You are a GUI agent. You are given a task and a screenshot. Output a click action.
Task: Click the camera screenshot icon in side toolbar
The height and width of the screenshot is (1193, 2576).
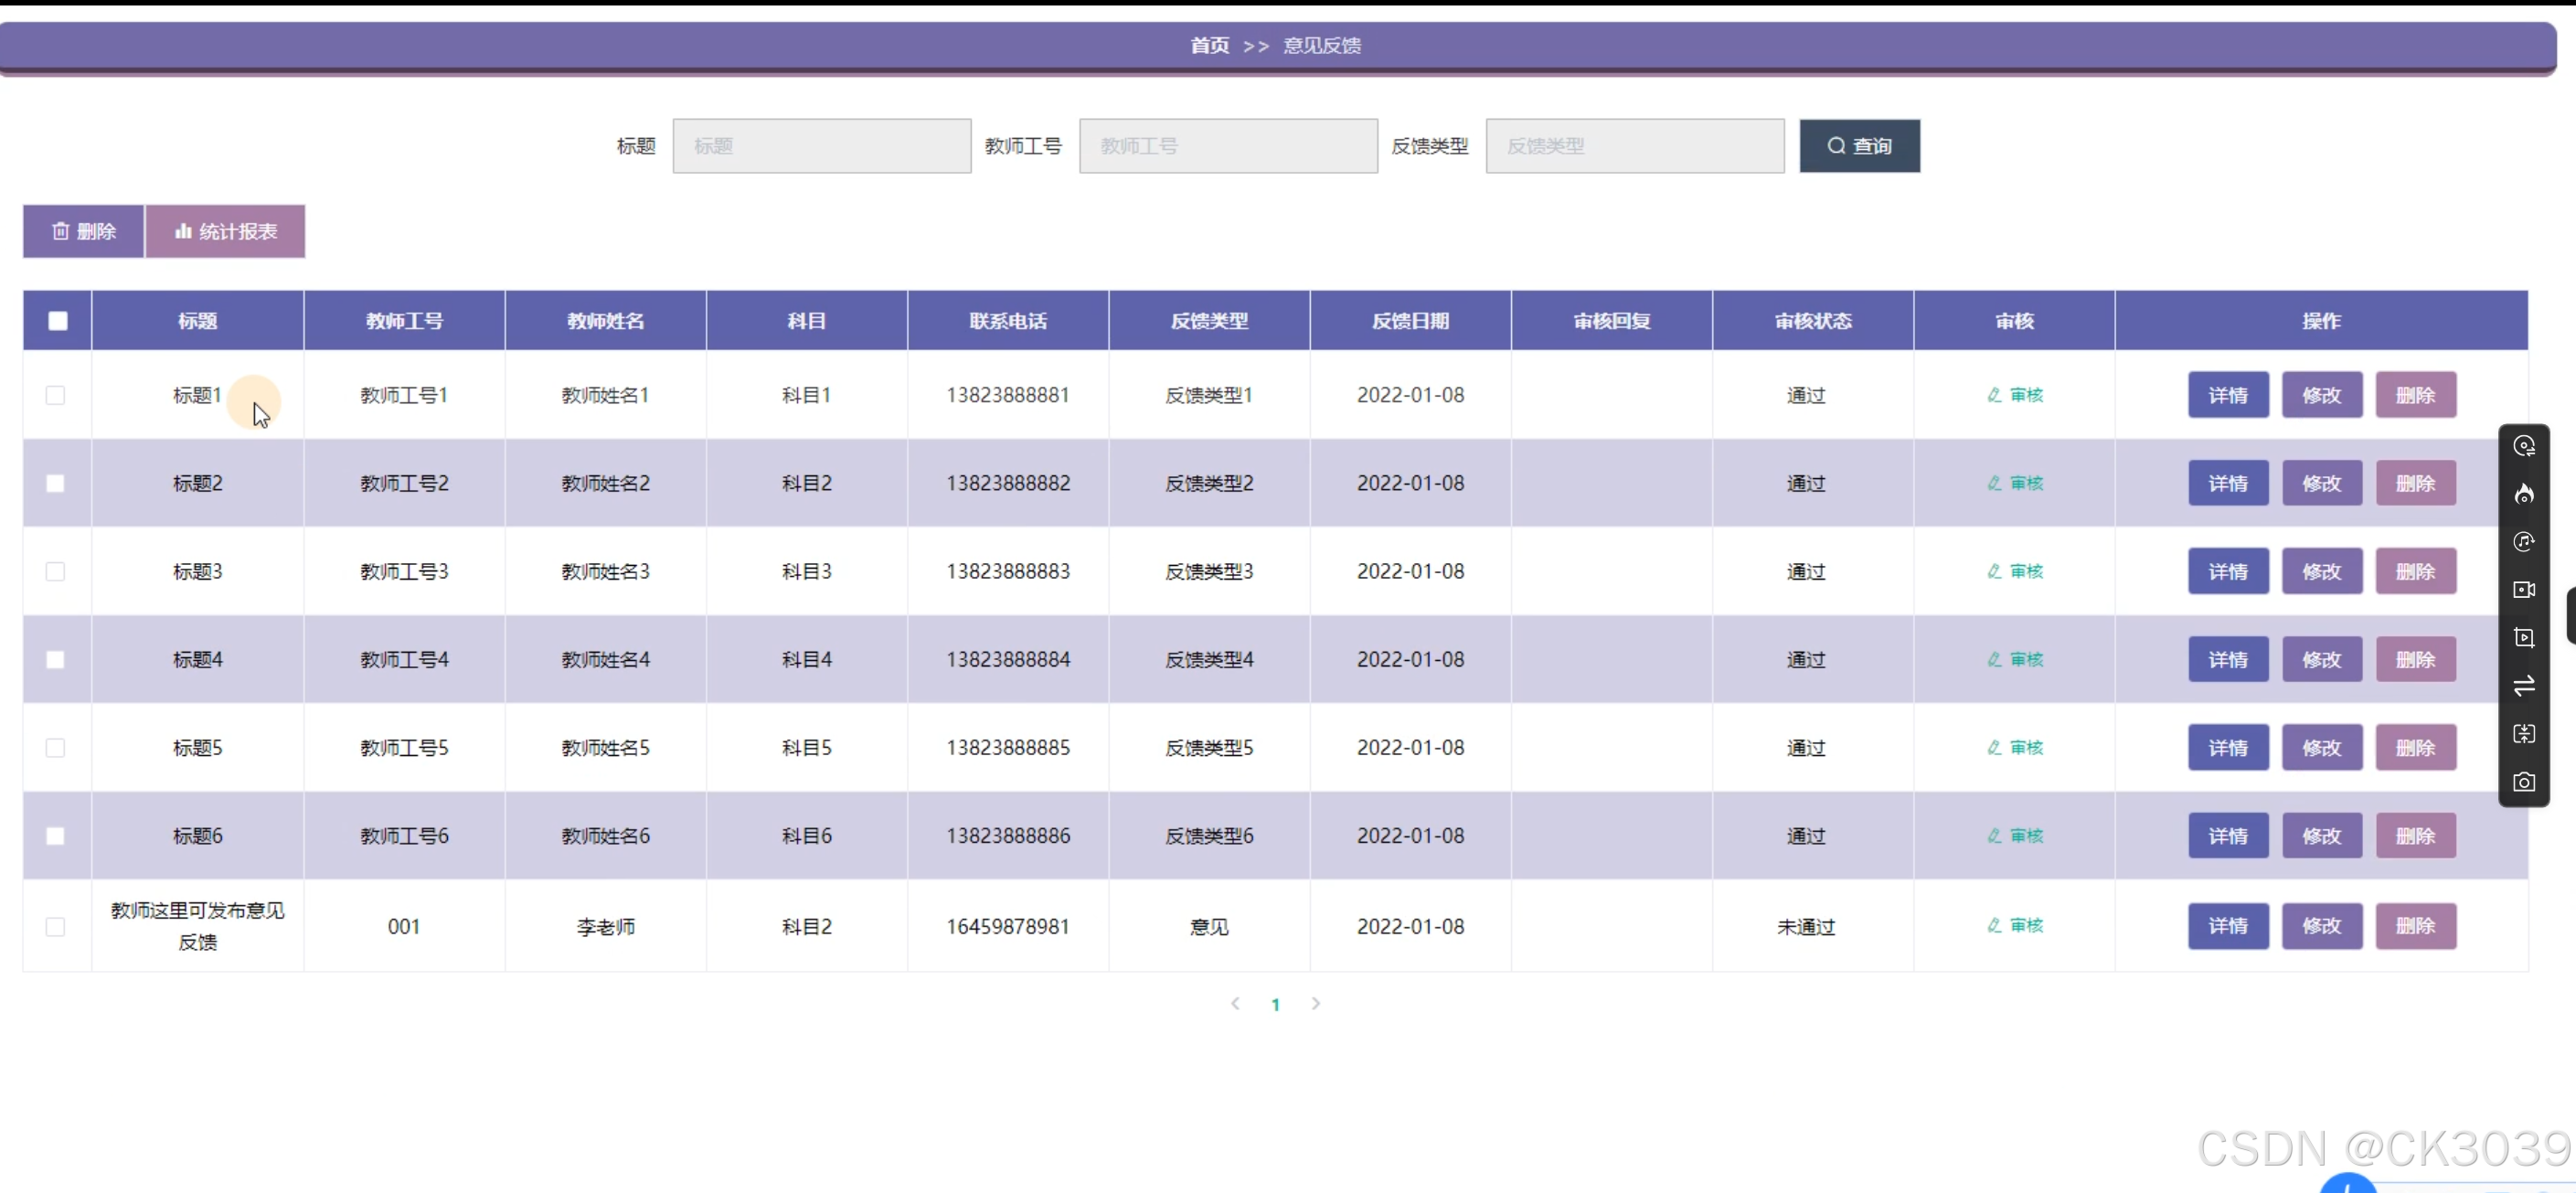point(2523,782)
